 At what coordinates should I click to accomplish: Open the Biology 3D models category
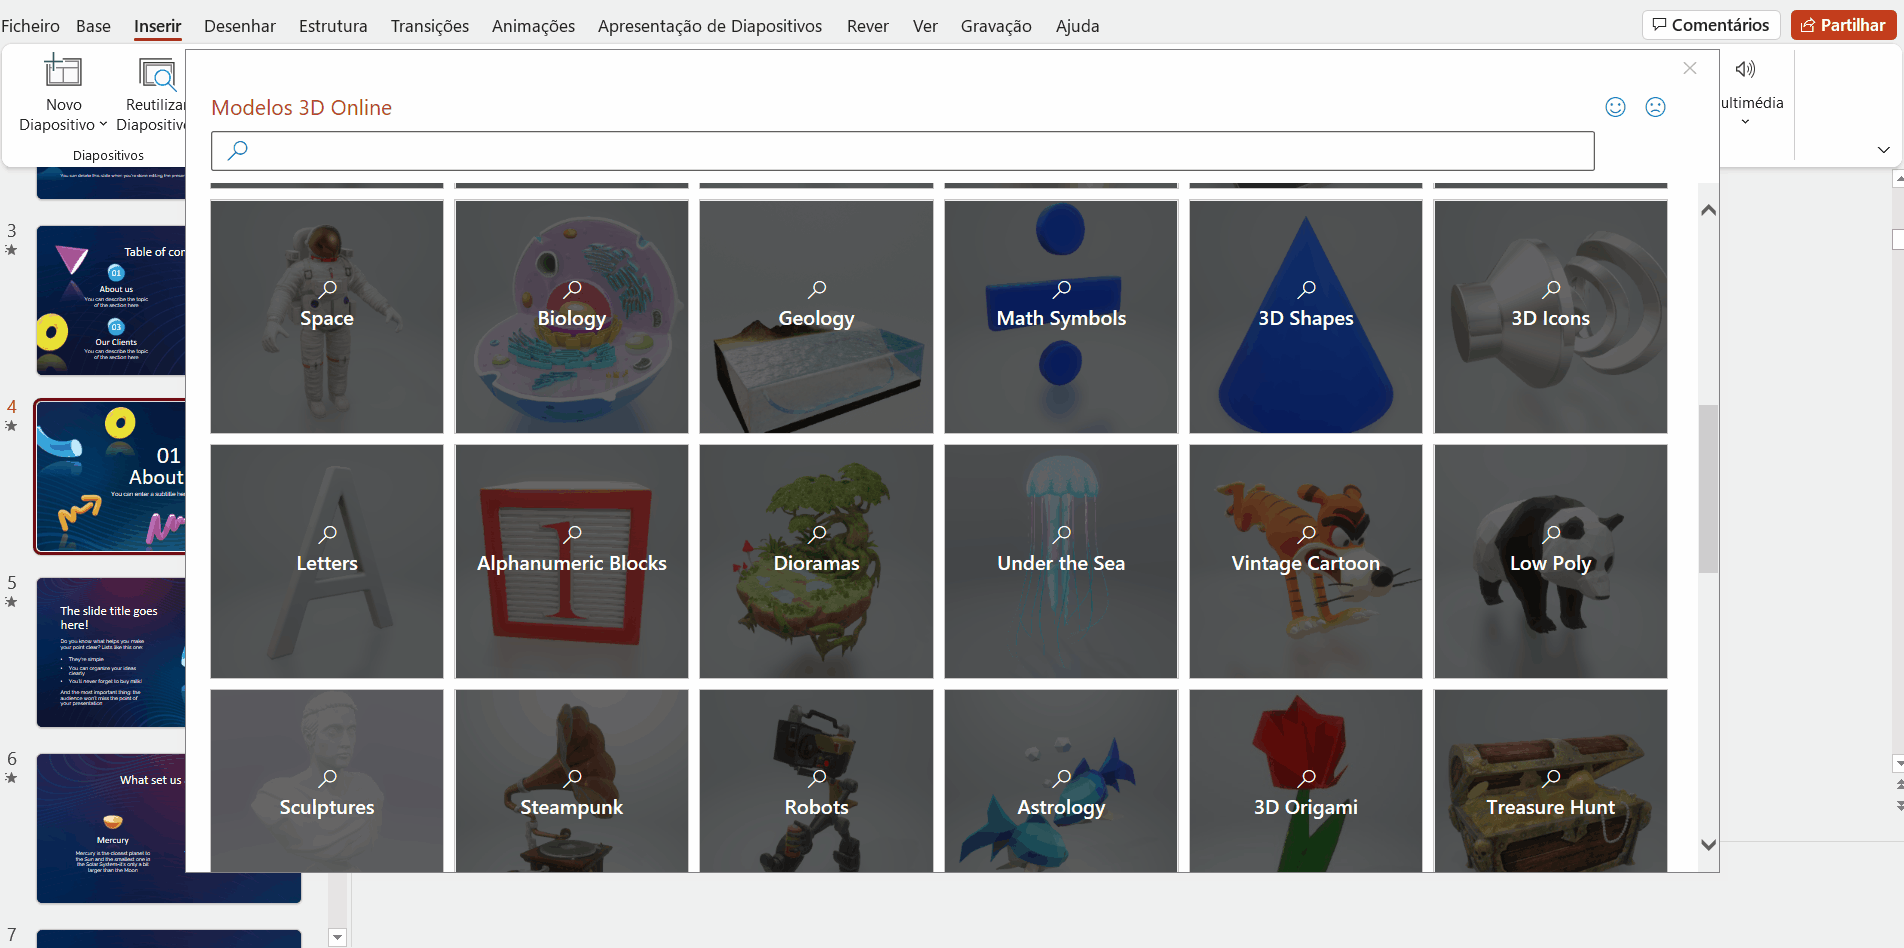click(x=572, y=317)
